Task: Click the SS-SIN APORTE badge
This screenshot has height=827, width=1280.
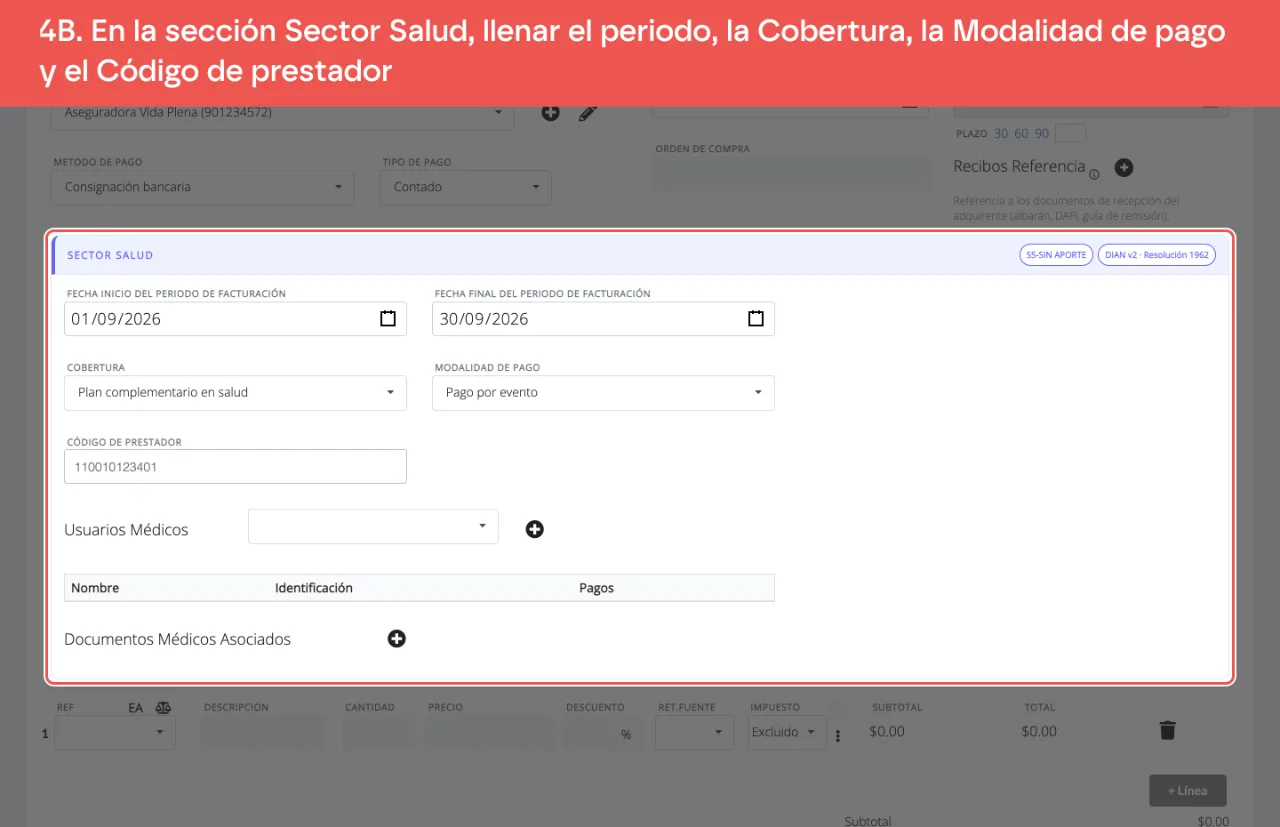Action: point(1056,255)
